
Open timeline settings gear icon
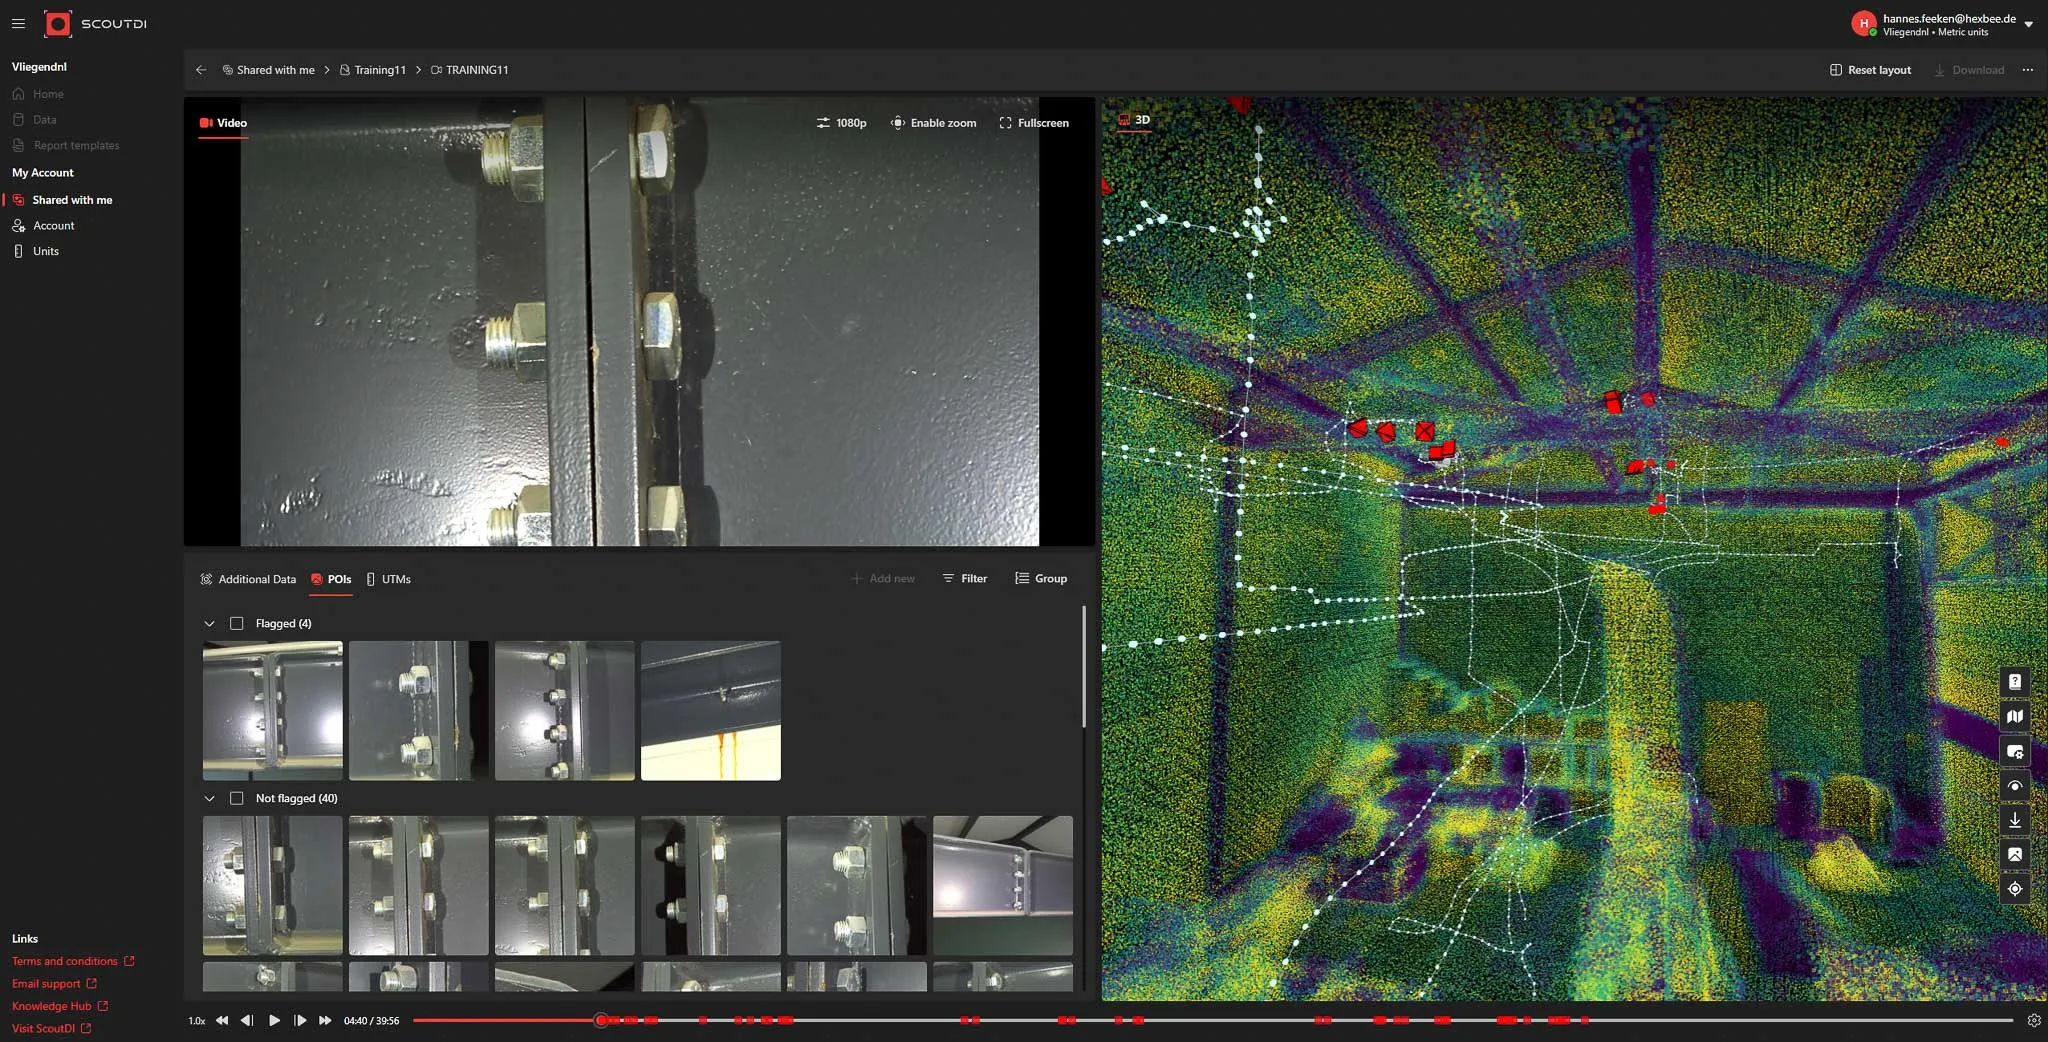pyautogui.click(x=2034, y=1021)
